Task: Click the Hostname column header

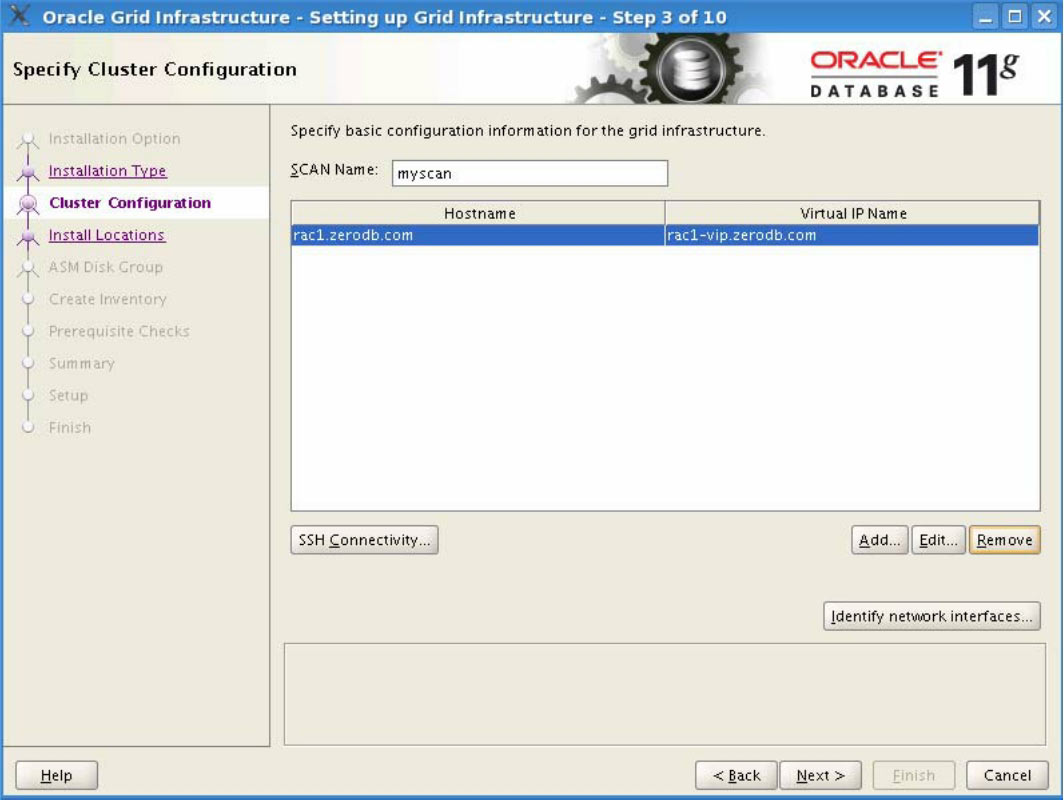Action: tap(479, 213)
